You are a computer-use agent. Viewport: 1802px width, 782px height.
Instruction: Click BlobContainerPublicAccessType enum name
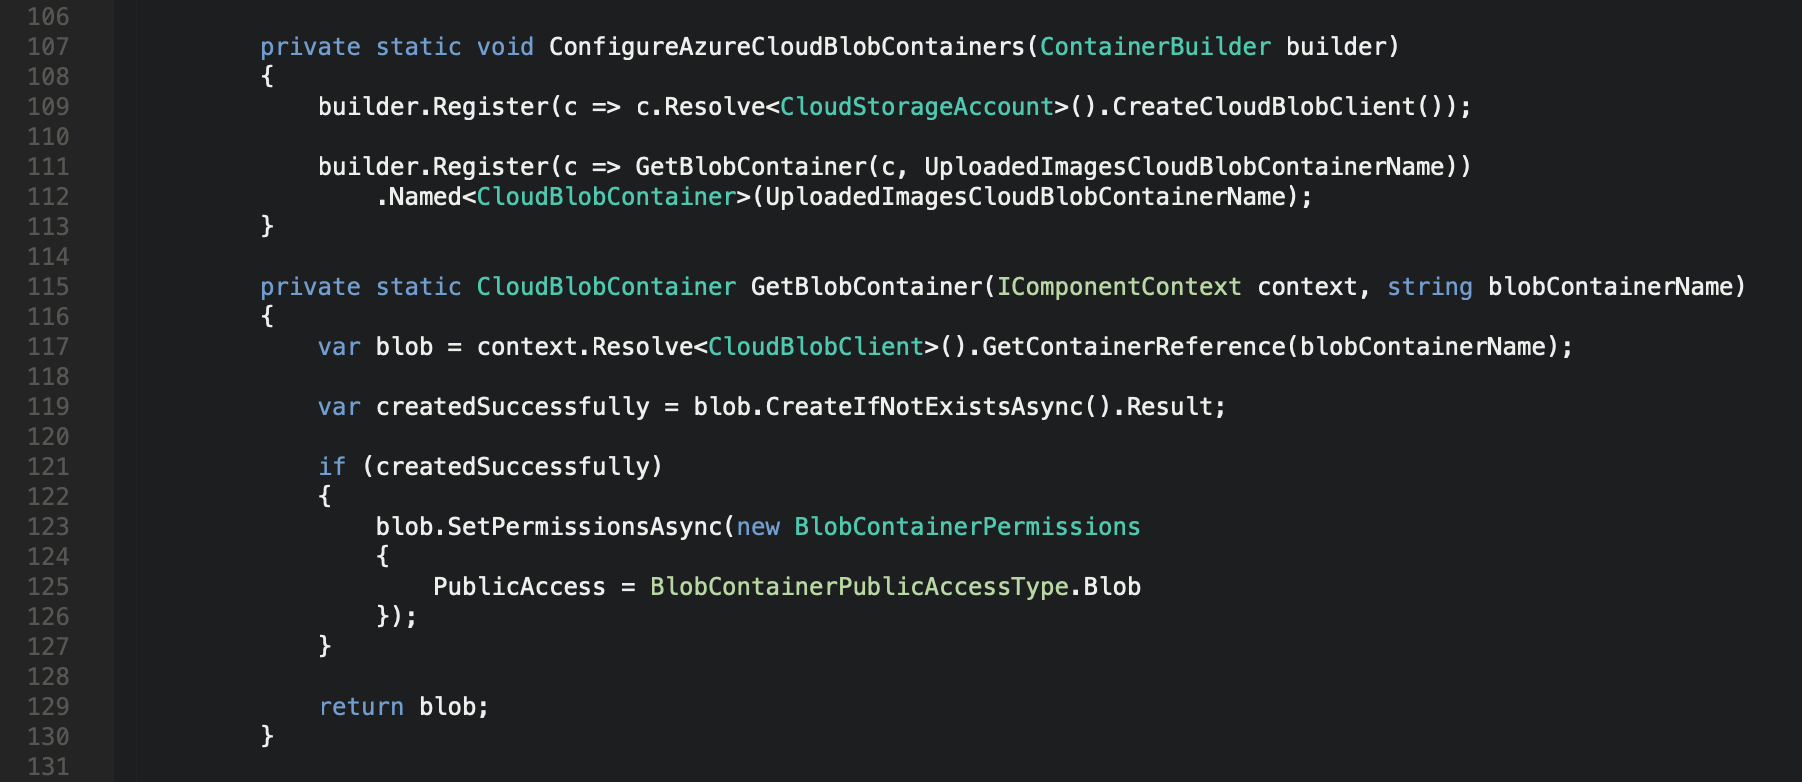click(x=859, y=587)
